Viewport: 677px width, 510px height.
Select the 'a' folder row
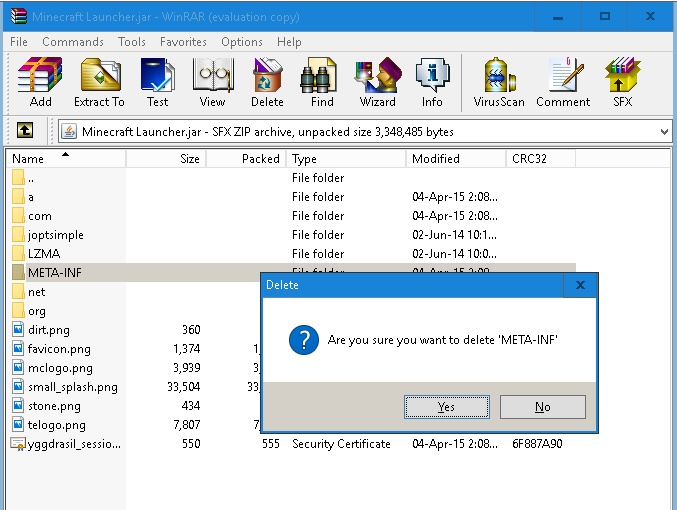point(291,196)
